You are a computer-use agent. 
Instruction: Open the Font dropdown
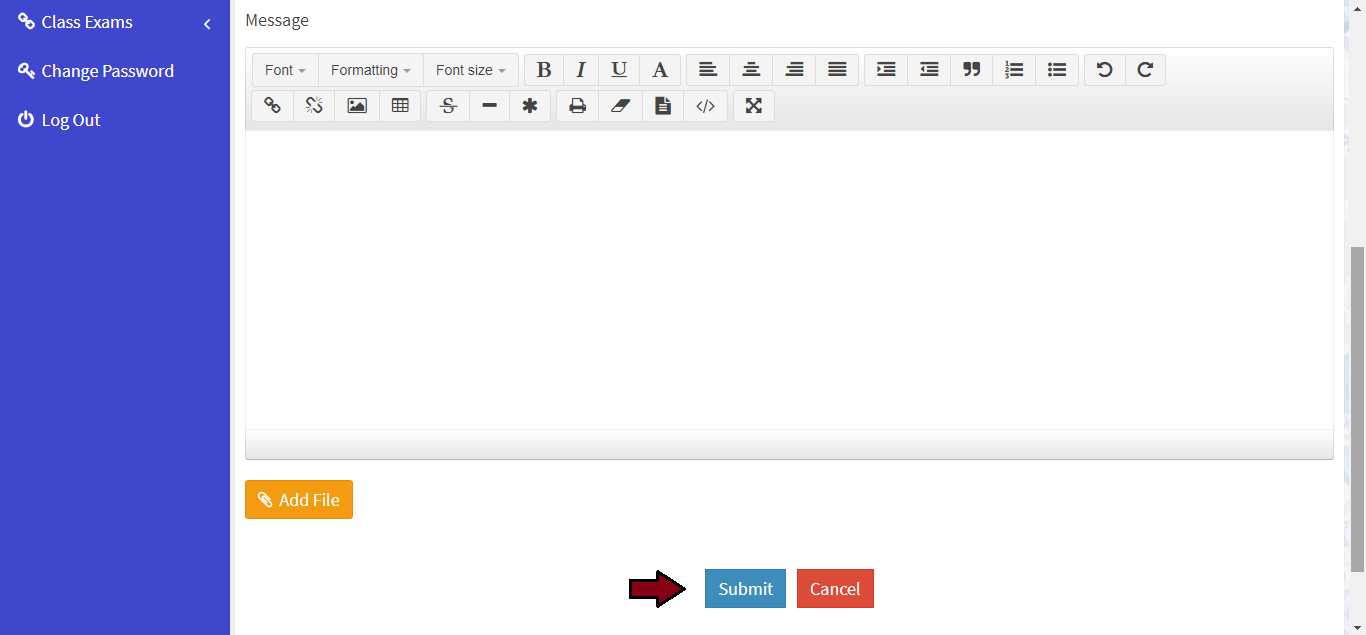(285, 70)
